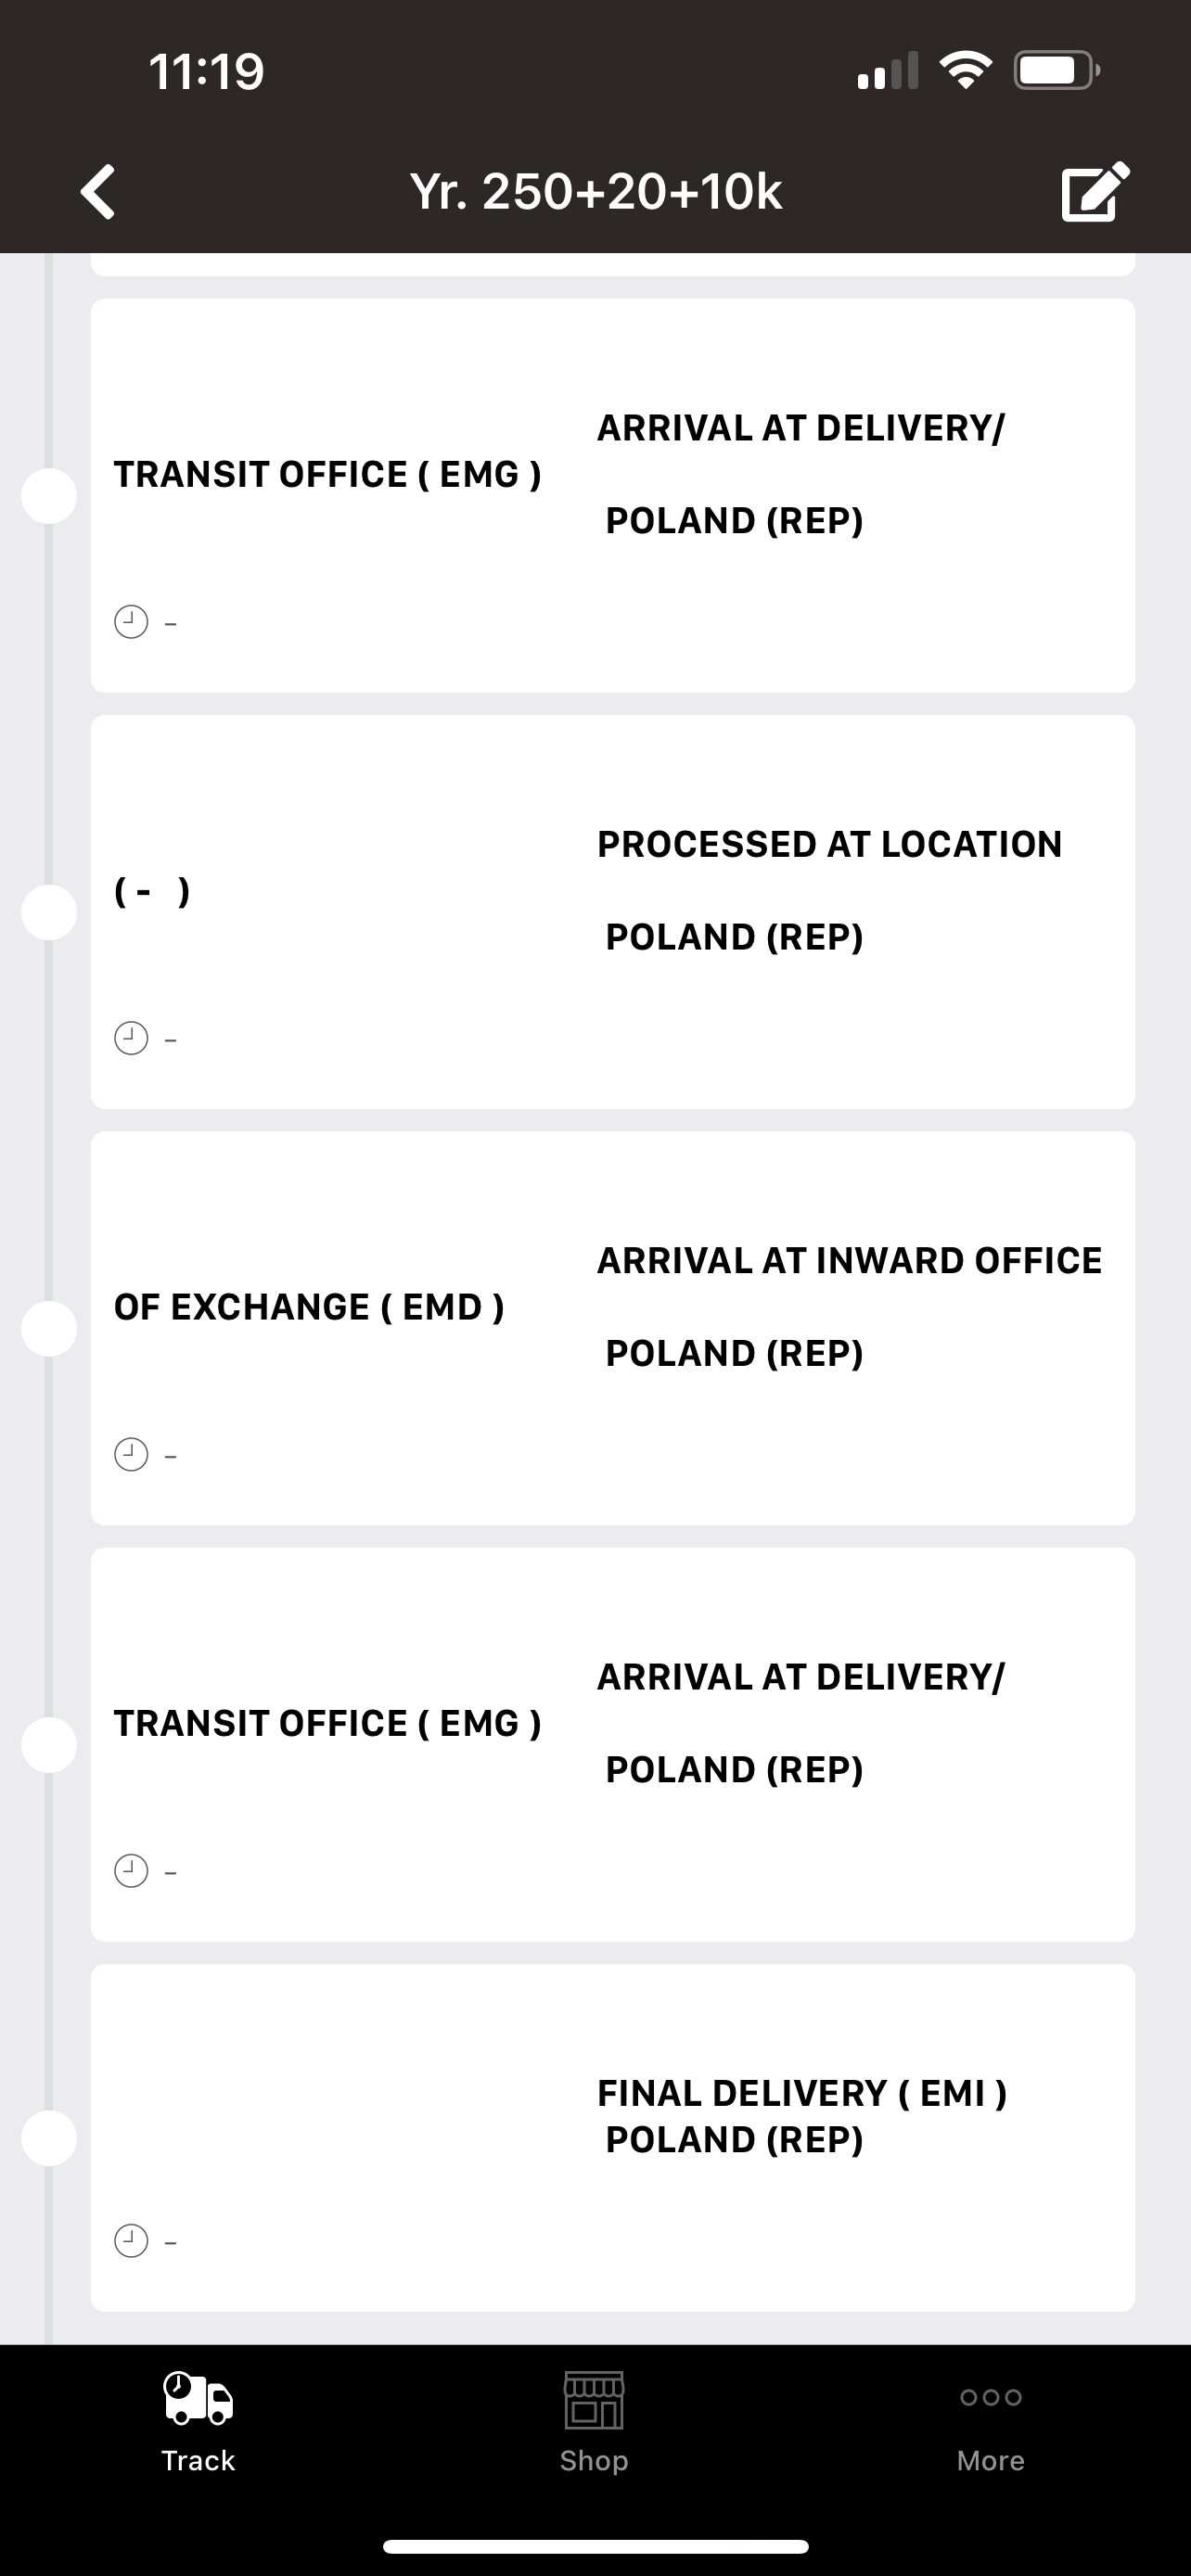Open the Shop storefront icon
The height and width of the screenshot is (2576, 1191).
point(594,2399)
